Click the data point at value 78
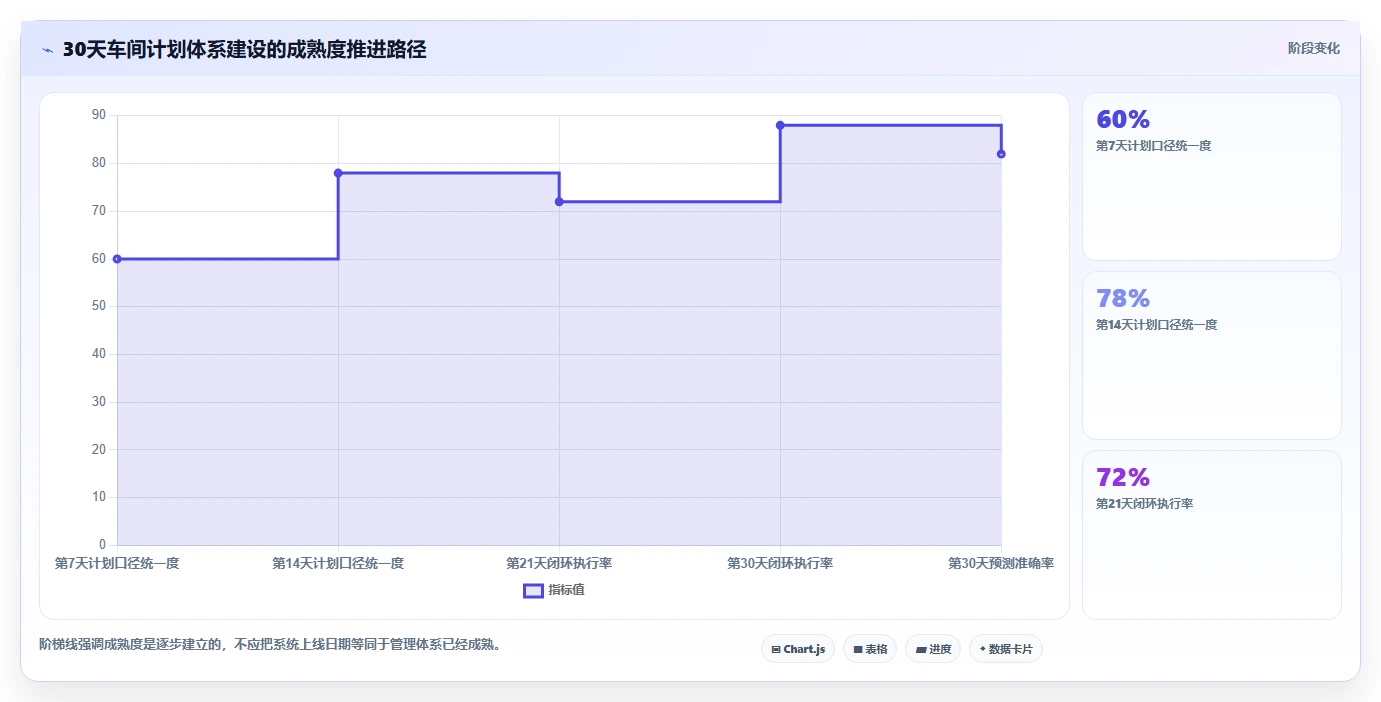 pyautogui.click(x=338, y=173)
